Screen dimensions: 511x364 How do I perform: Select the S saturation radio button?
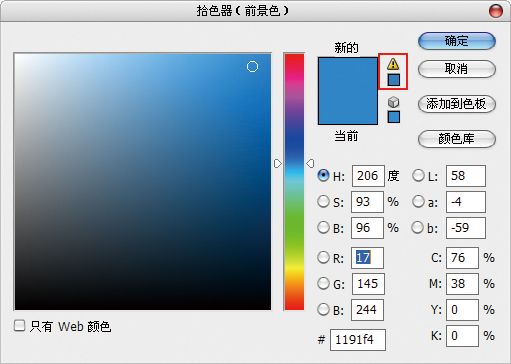pyautogui.click(x=323, y=201)
